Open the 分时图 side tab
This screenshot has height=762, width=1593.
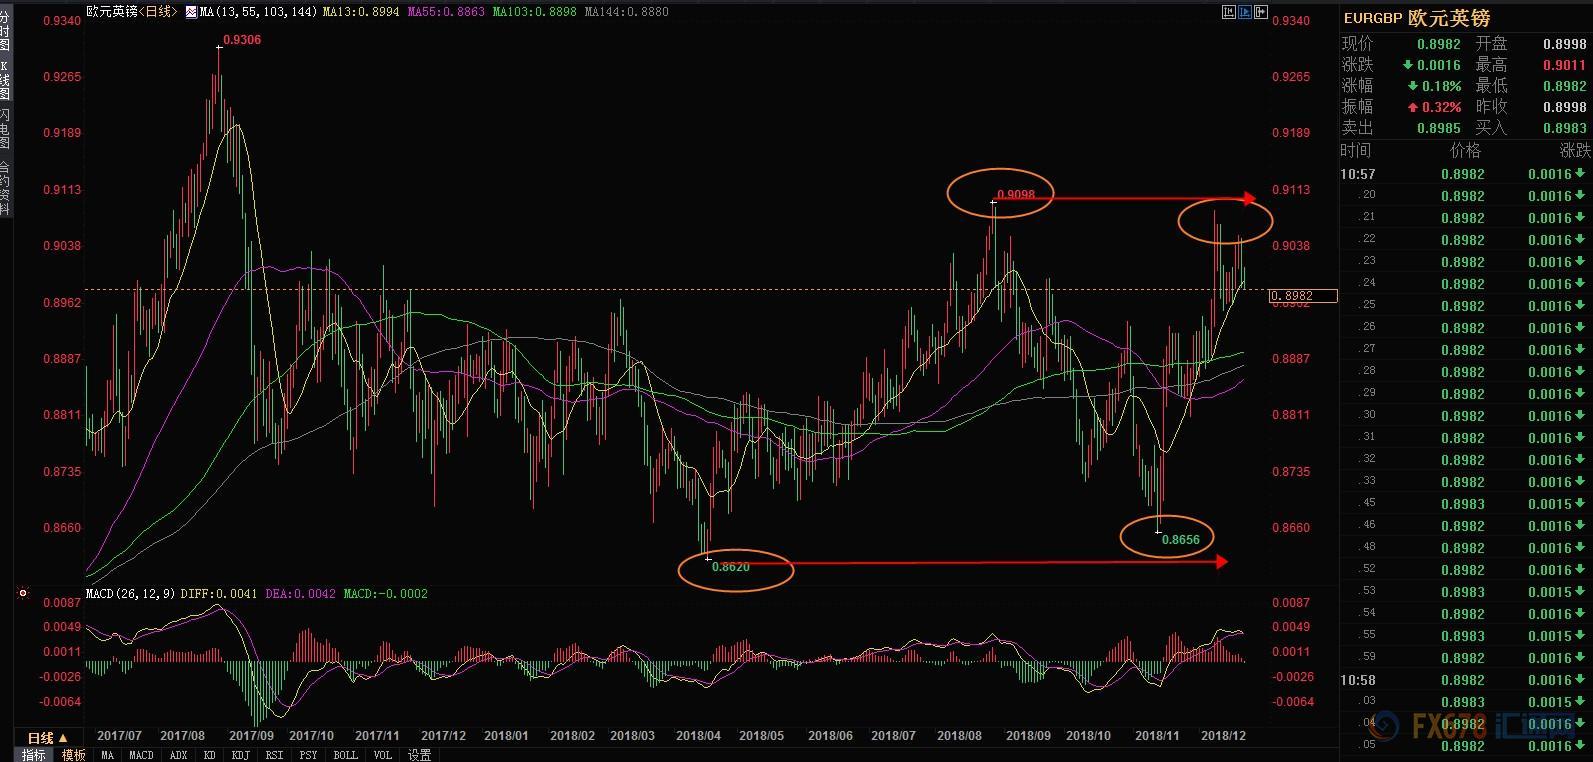(5, 32)
